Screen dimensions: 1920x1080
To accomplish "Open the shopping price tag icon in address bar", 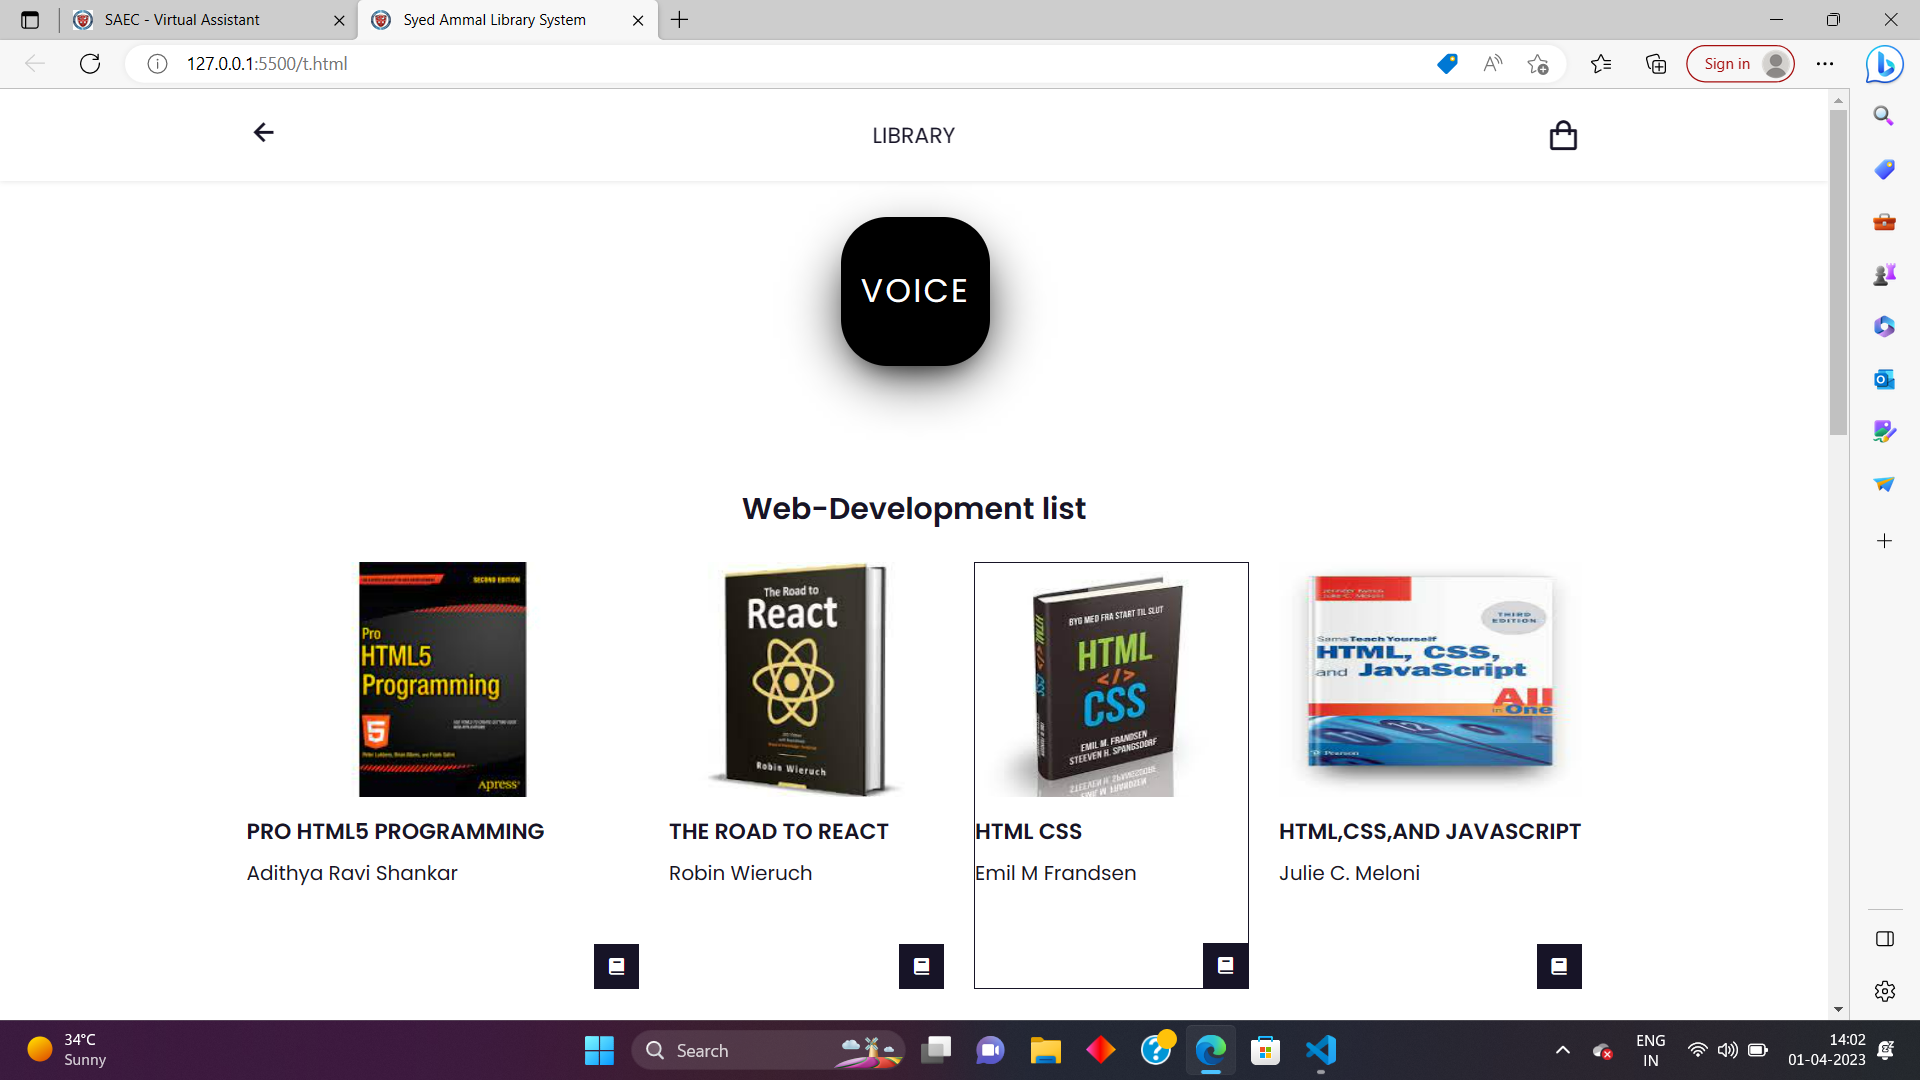I will point(1447,64).
